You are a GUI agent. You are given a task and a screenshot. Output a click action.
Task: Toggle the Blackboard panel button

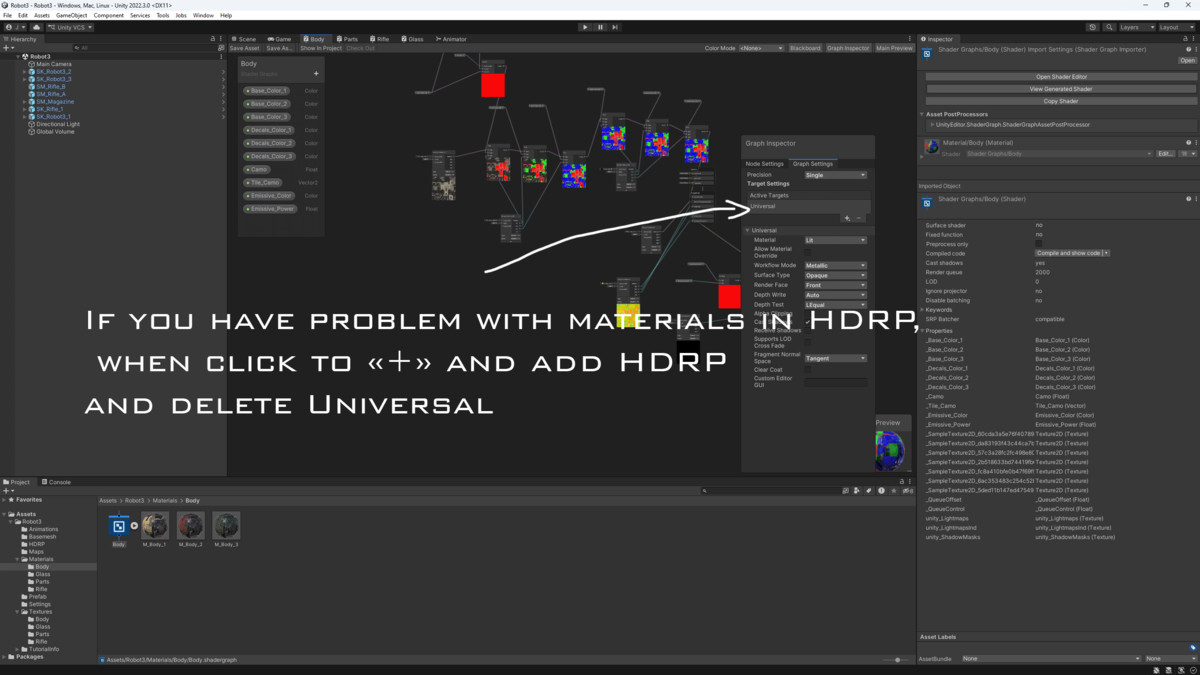805,48
